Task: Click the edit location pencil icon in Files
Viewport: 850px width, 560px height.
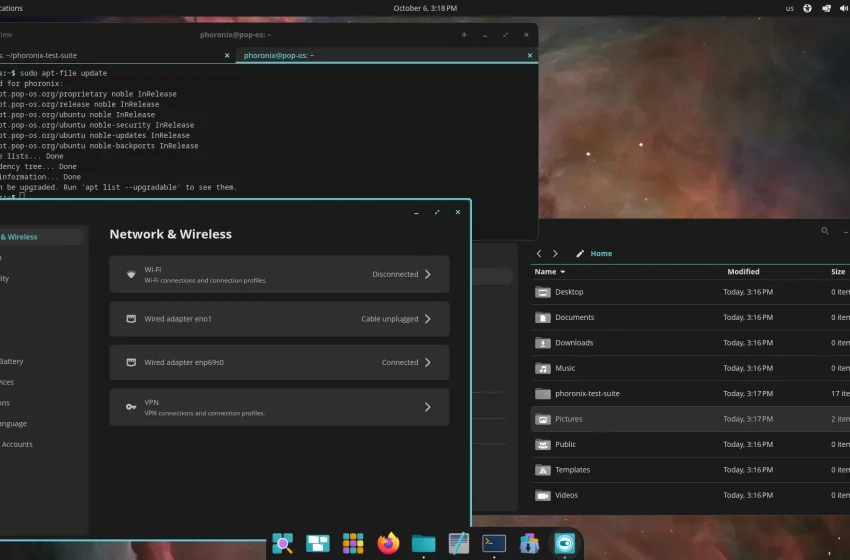Action: (x=579, y=253)
